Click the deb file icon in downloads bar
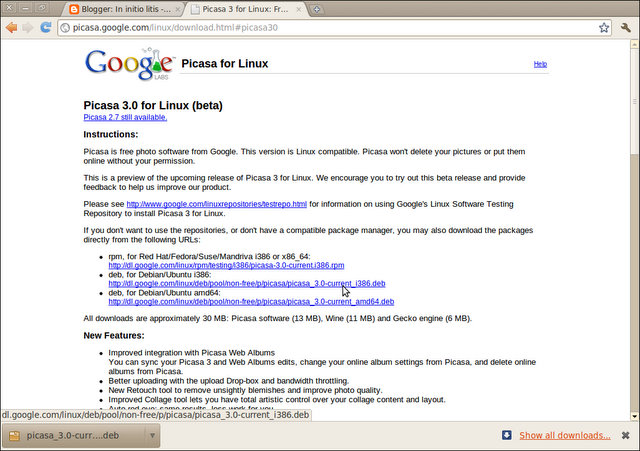 (14, 436)
